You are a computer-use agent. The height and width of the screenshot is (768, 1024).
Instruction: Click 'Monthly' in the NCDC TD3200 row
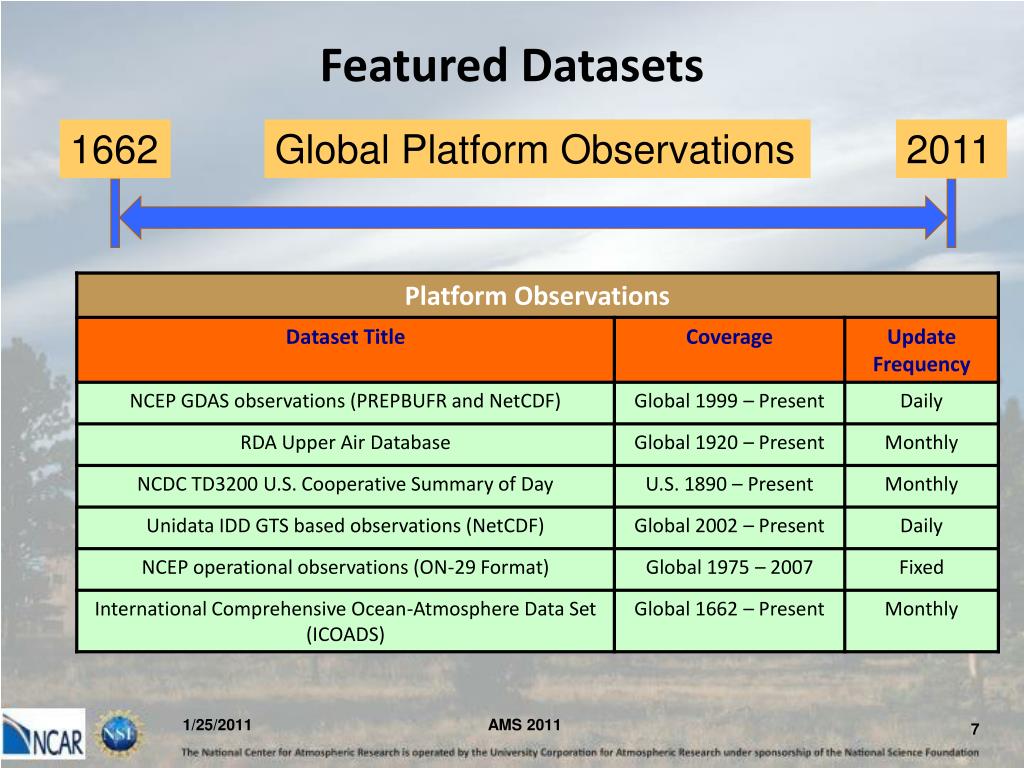click(x=921, y=486)
